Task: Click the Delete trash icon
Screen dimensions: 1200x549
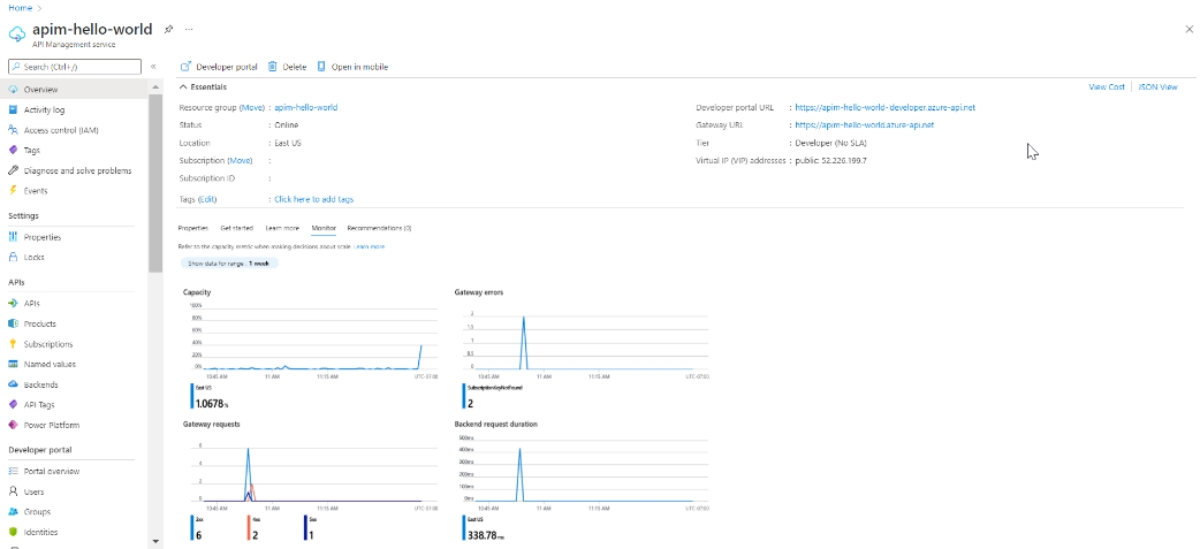Action: 272,67
